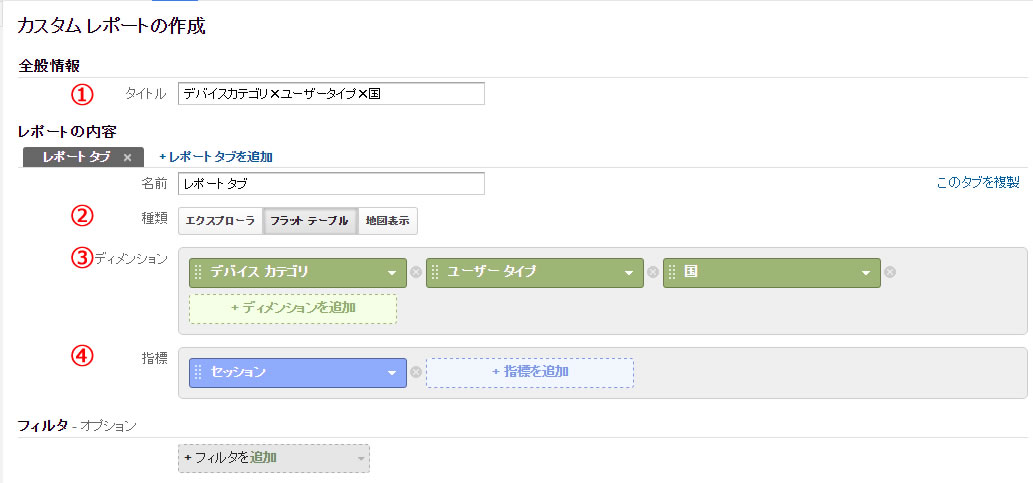
Task: Remove the セッション metric with its x icon
Action: 416,372
